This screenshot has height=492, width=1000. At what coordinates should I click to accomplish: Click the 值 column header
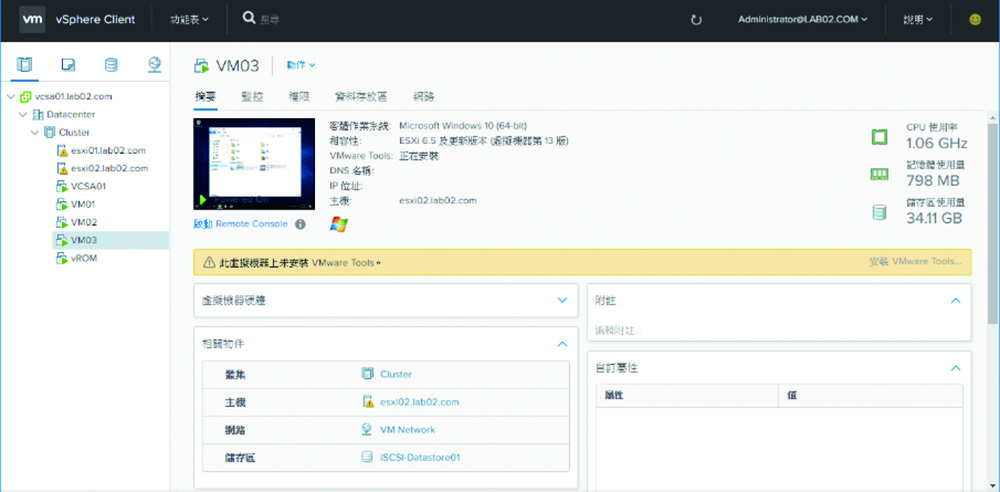pyautogui.click(x=871, y=395)
